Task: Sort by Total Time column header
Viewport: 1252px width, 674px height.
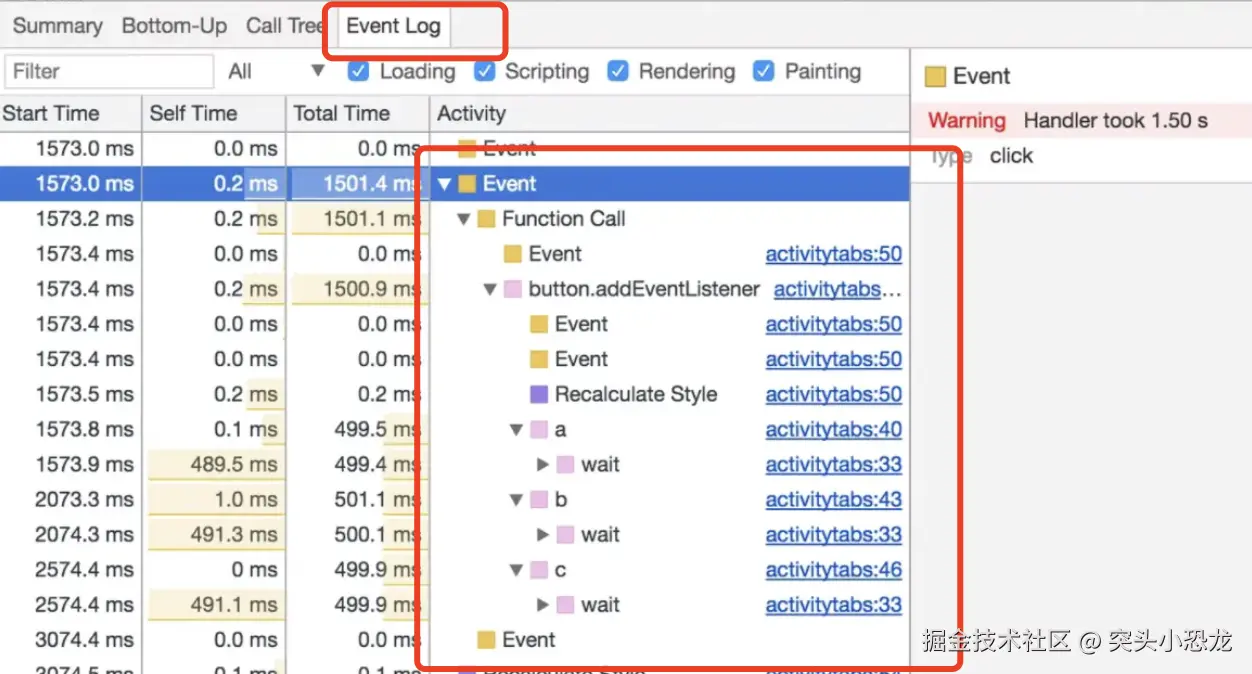Action: click(357, 113)
